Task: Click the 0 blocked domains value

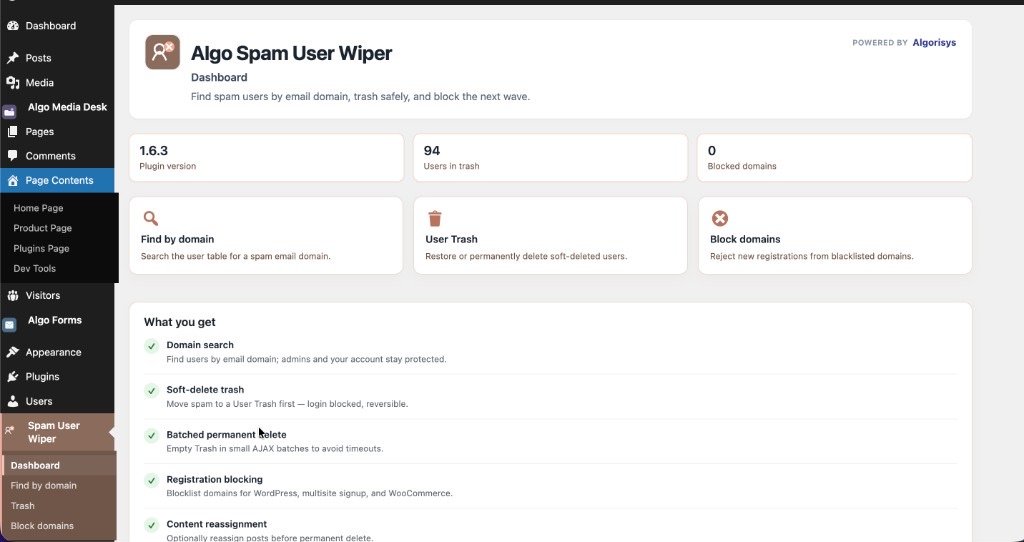Action: pos(712,151)
